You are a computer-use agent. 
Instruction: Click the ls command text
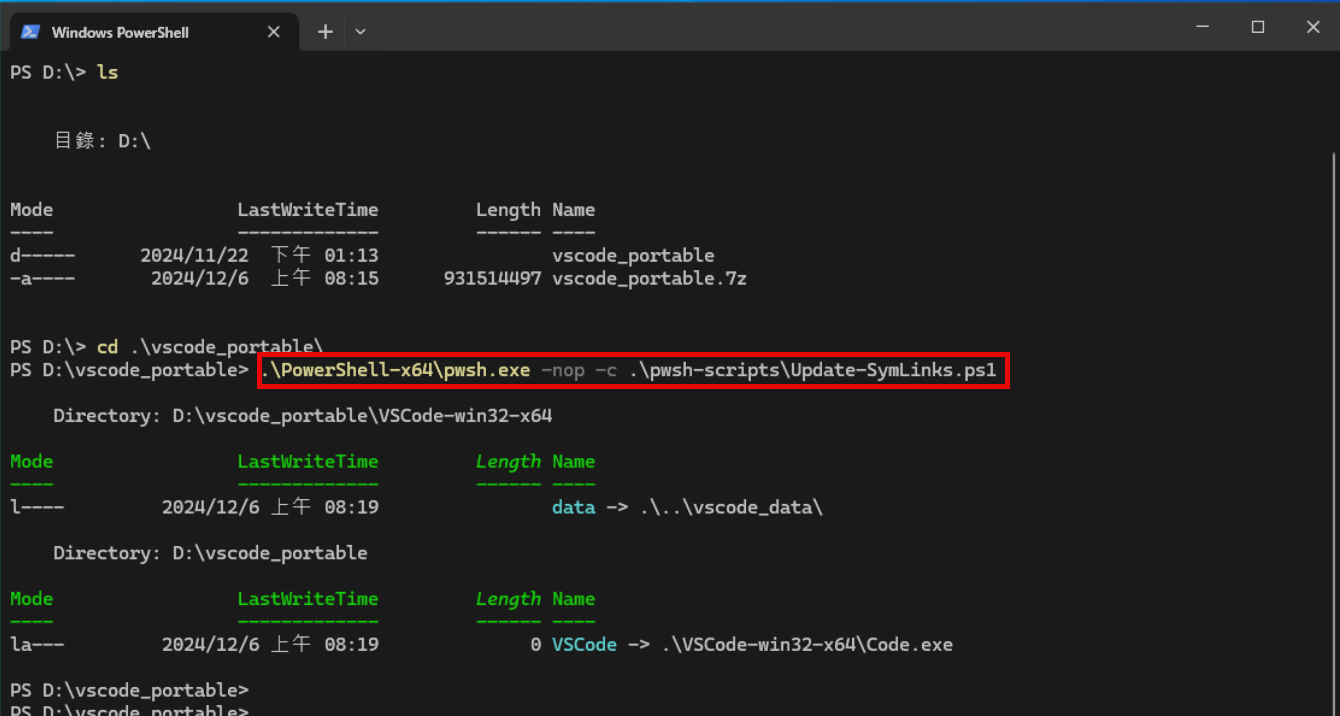tap(106, 71)
